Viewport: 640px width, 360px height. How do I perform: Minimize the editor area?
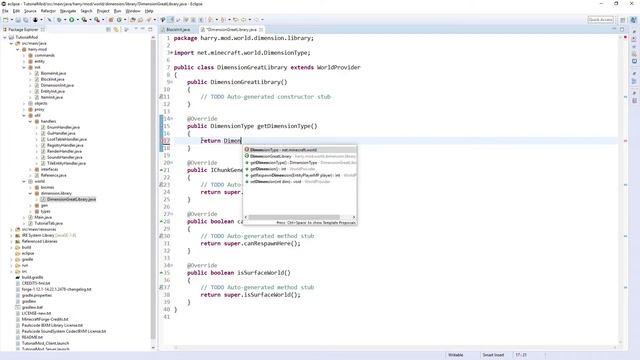point(614,29)
